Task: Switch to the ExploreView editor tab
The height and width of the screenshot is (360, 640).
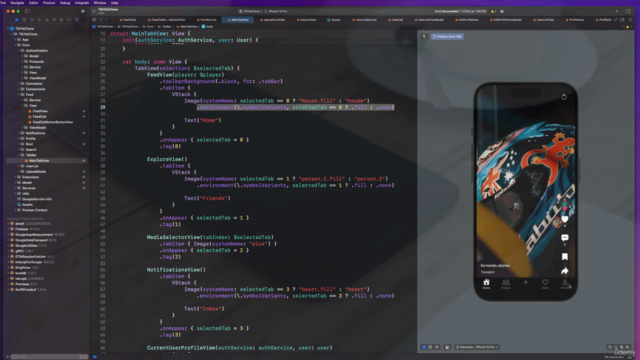Action: [306, 20]
